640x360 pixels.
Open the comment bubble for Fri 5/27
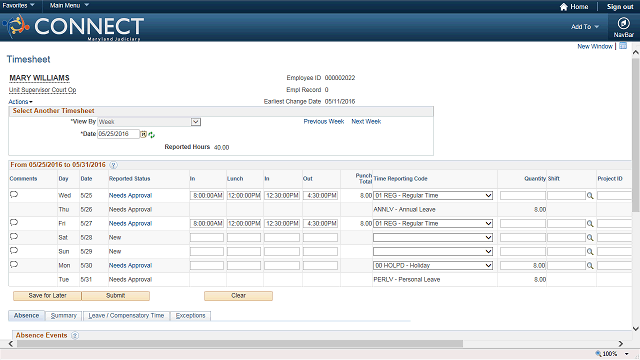pos(14,222)
